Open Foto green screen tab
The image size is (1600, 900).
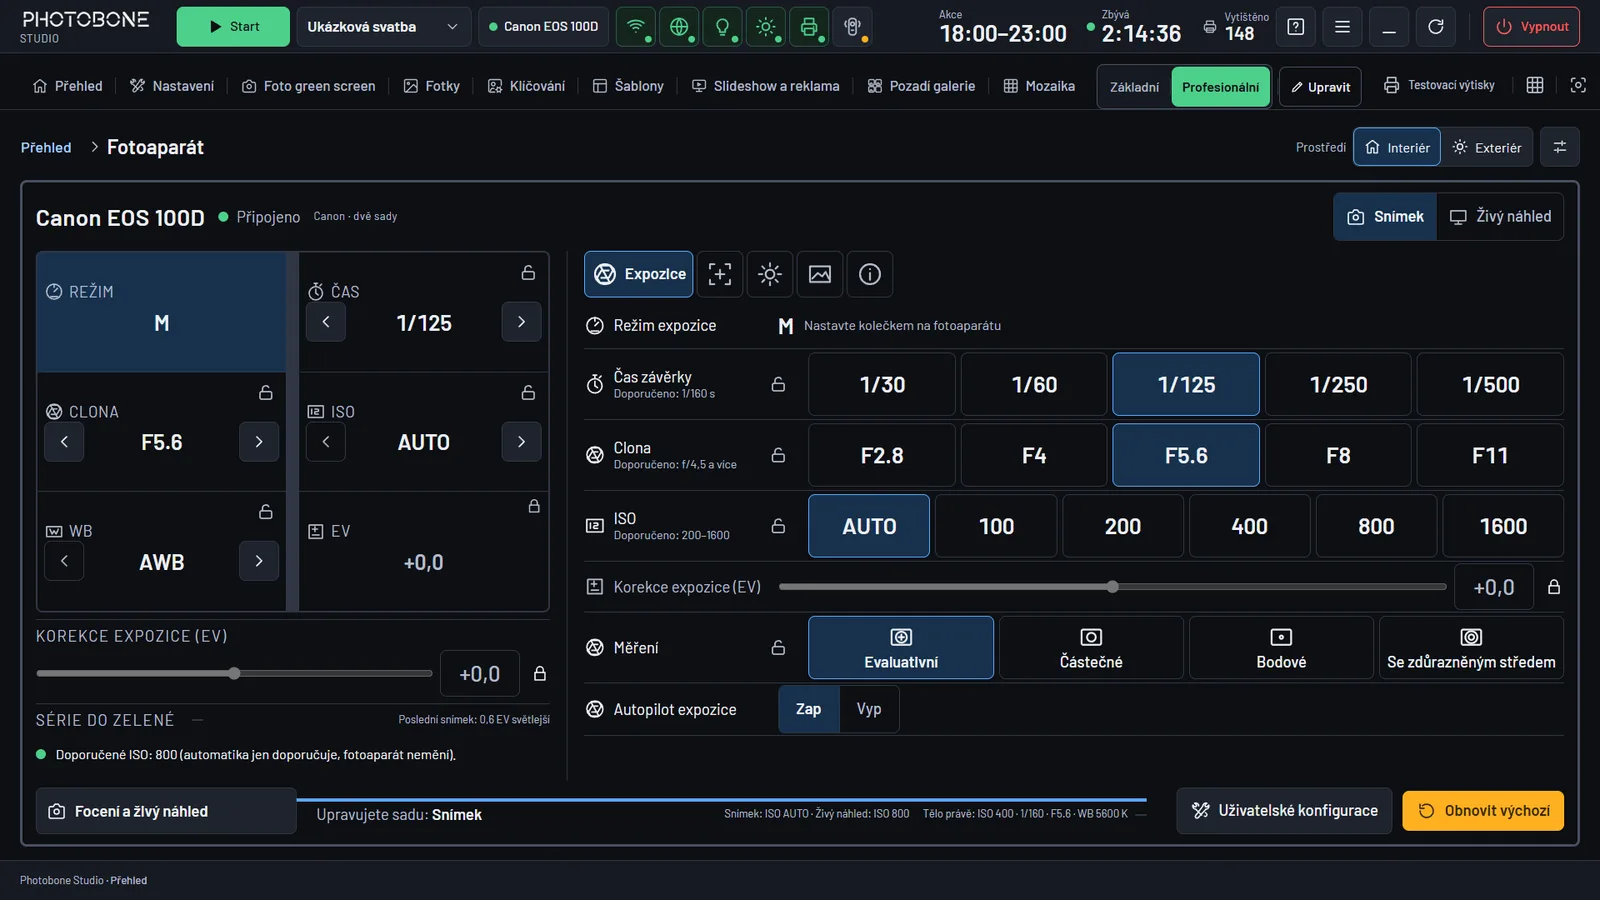point(309,86)
